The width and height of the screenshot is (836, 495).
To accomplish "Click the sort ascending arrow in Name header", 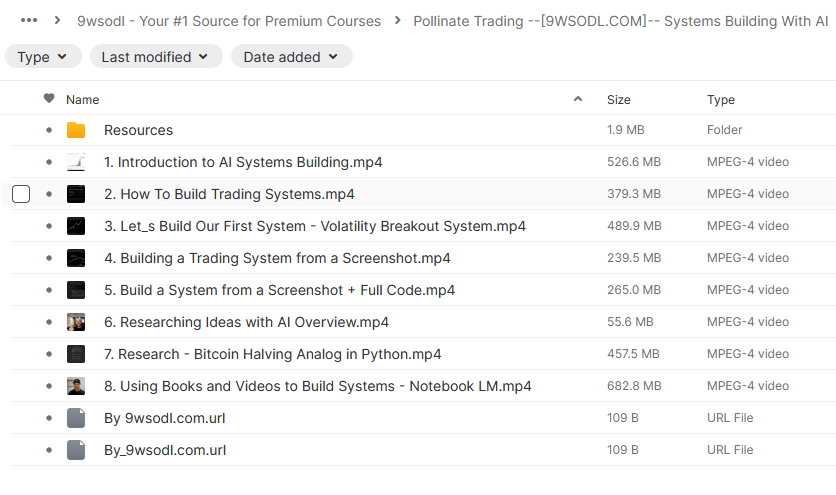I will click(x=578, y=99).
